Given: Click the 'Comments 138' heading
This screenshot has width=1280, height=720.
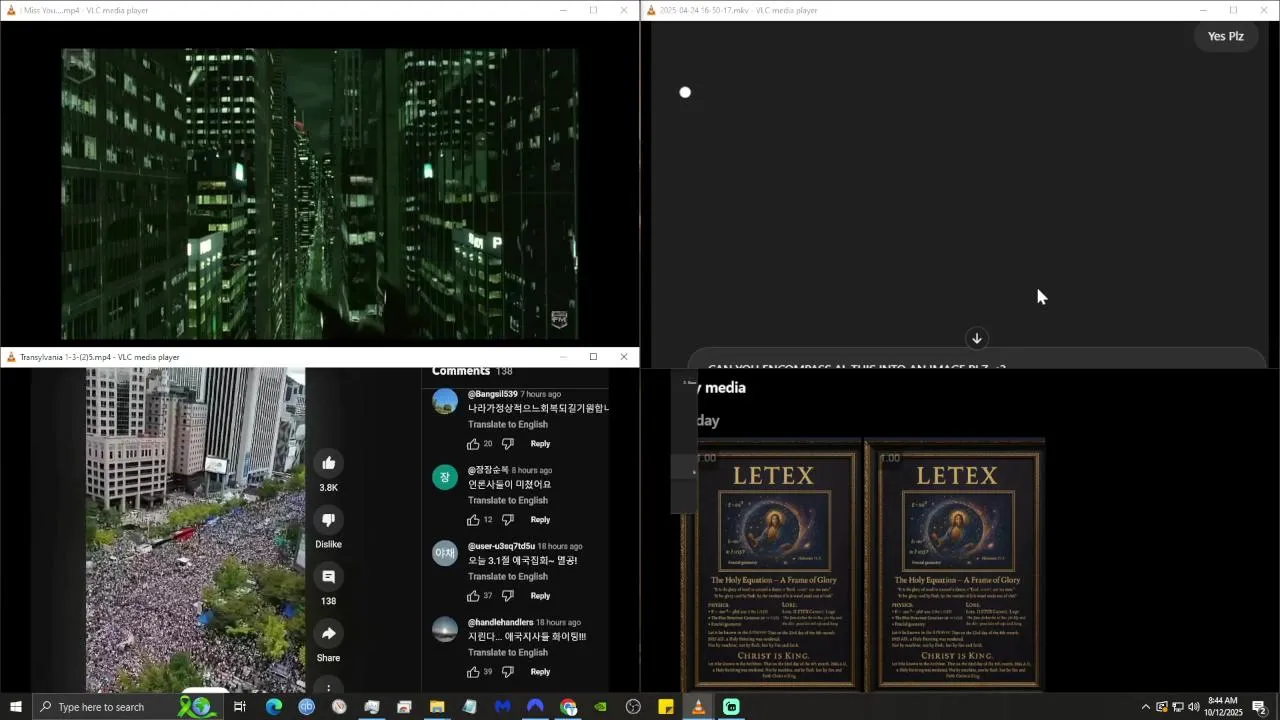Looking at the screenshot, I should point(471,371).
